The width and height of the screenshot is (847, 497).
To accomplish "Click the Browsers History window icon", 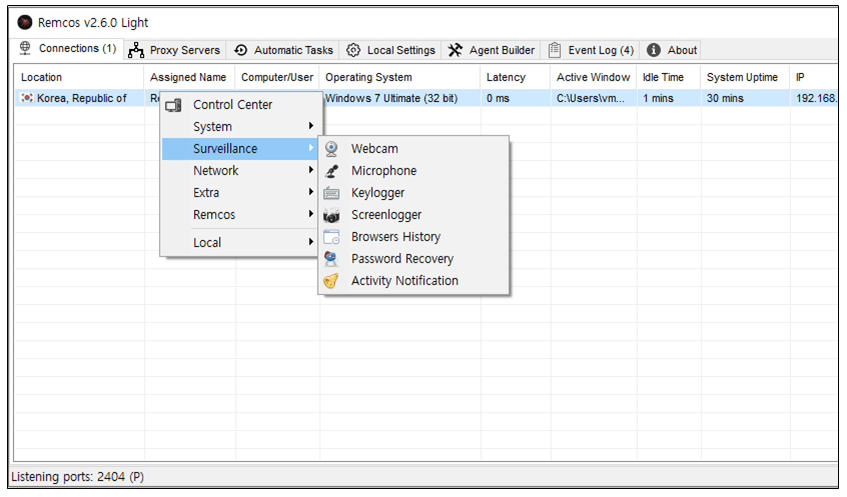I will click(331, 237).
